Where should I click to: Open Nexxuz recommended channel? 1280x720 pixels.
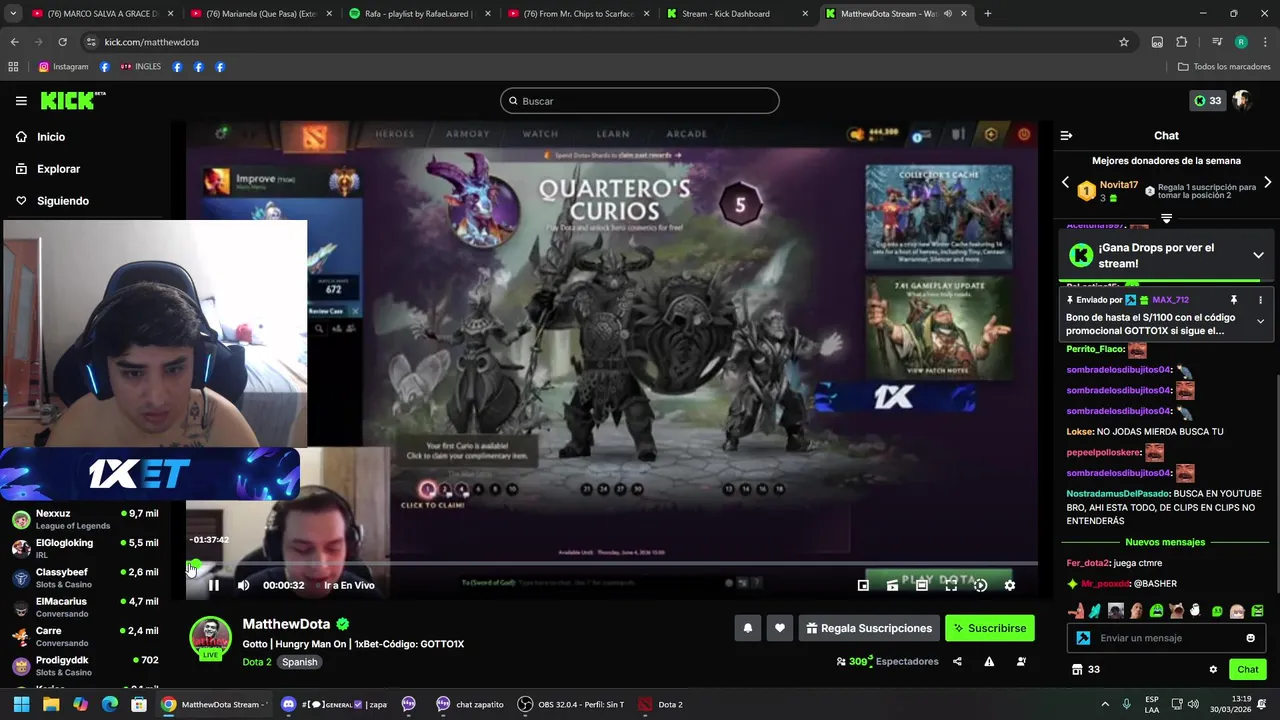coord(85,519)
